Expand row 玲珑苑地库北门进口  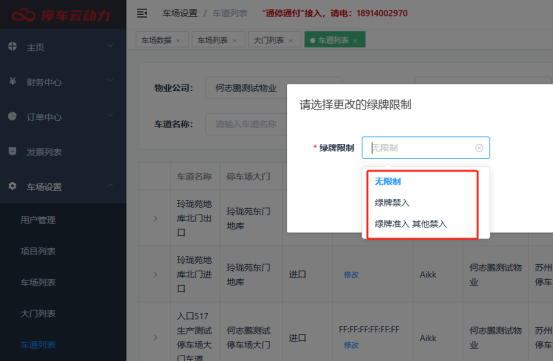[155, 274]
